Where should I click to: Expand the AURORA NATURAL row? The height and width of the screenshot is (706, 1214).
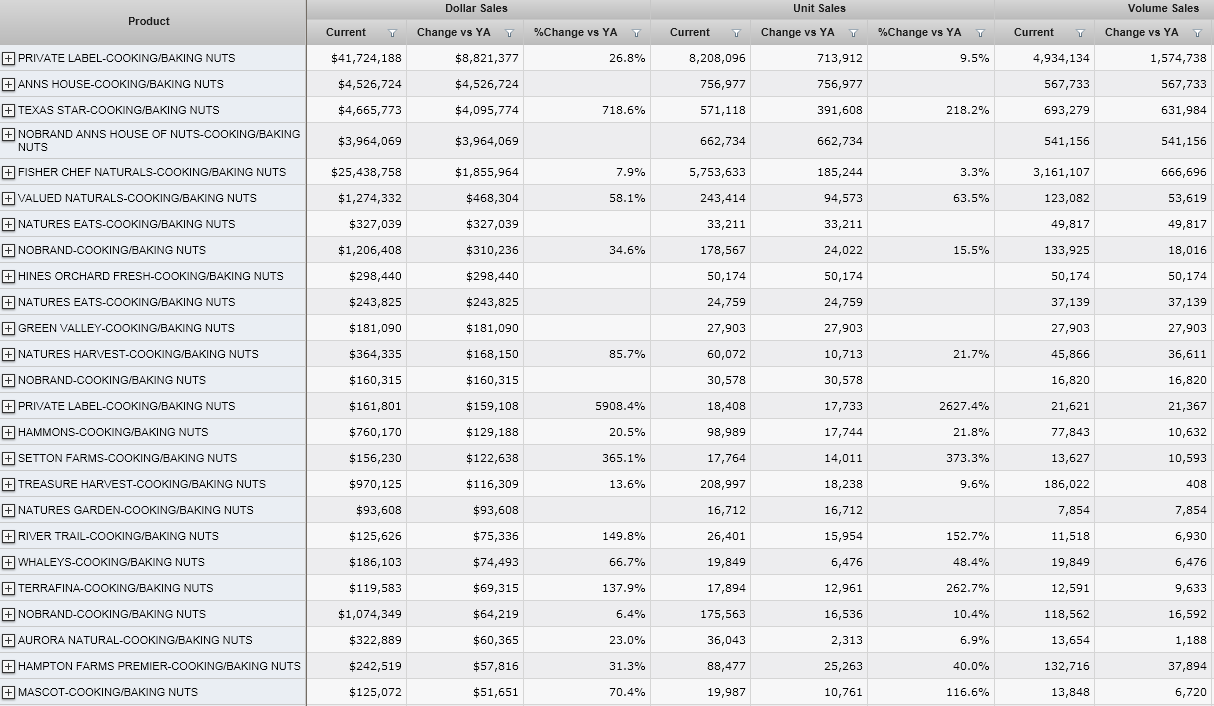pyautogui.click(x=9, y=640)
